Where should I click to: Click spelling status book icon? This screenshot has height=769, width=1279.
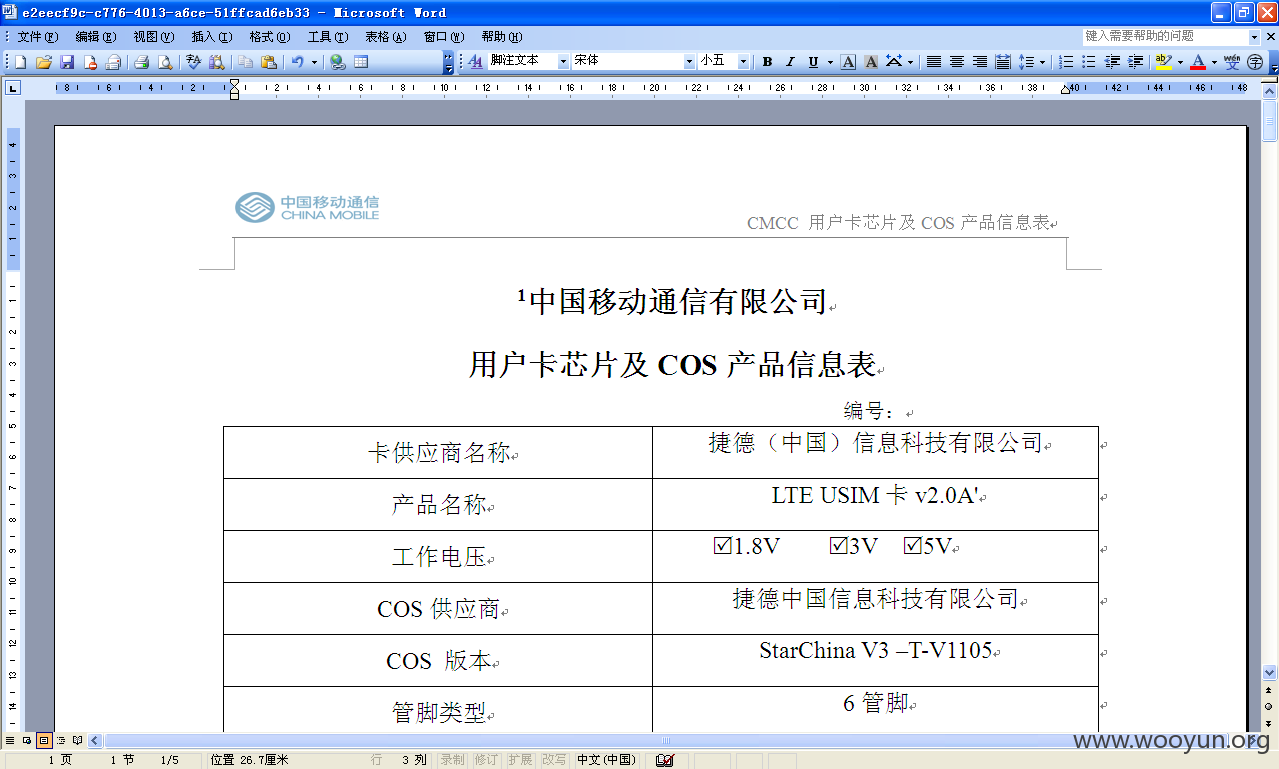point(665,760)
